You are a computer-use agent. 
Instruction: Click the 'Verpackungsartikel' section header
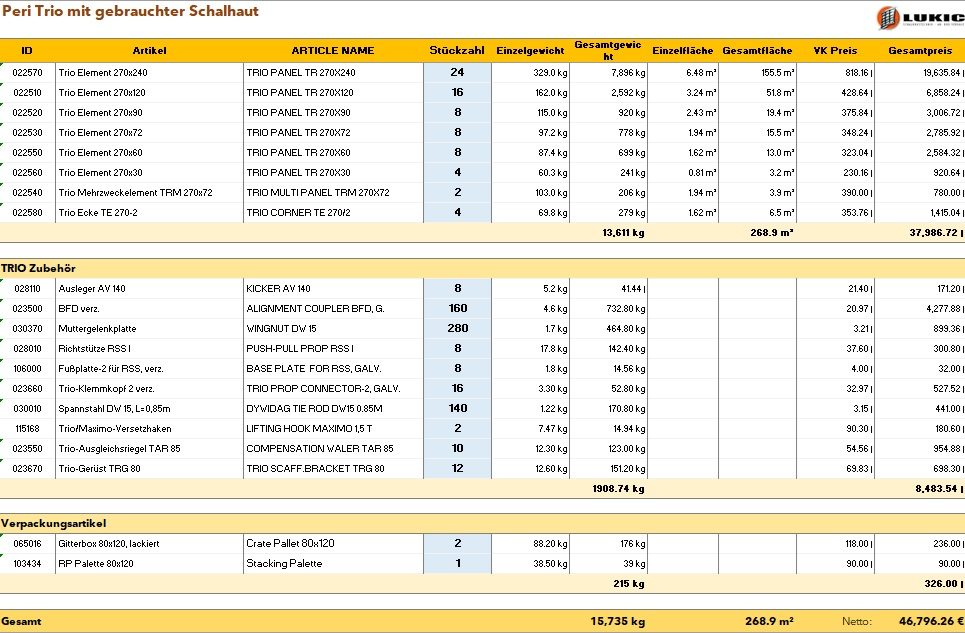54,524
